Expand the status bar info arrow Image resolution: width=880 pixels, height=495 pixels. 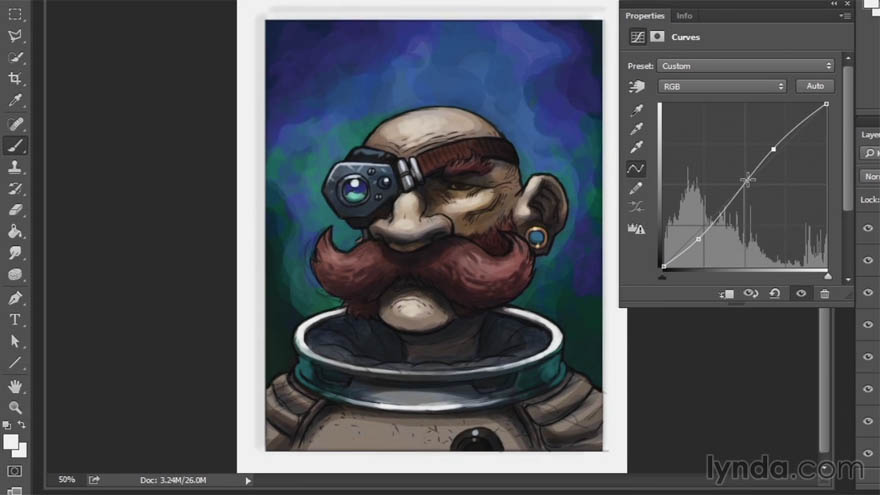coord(248,480)
